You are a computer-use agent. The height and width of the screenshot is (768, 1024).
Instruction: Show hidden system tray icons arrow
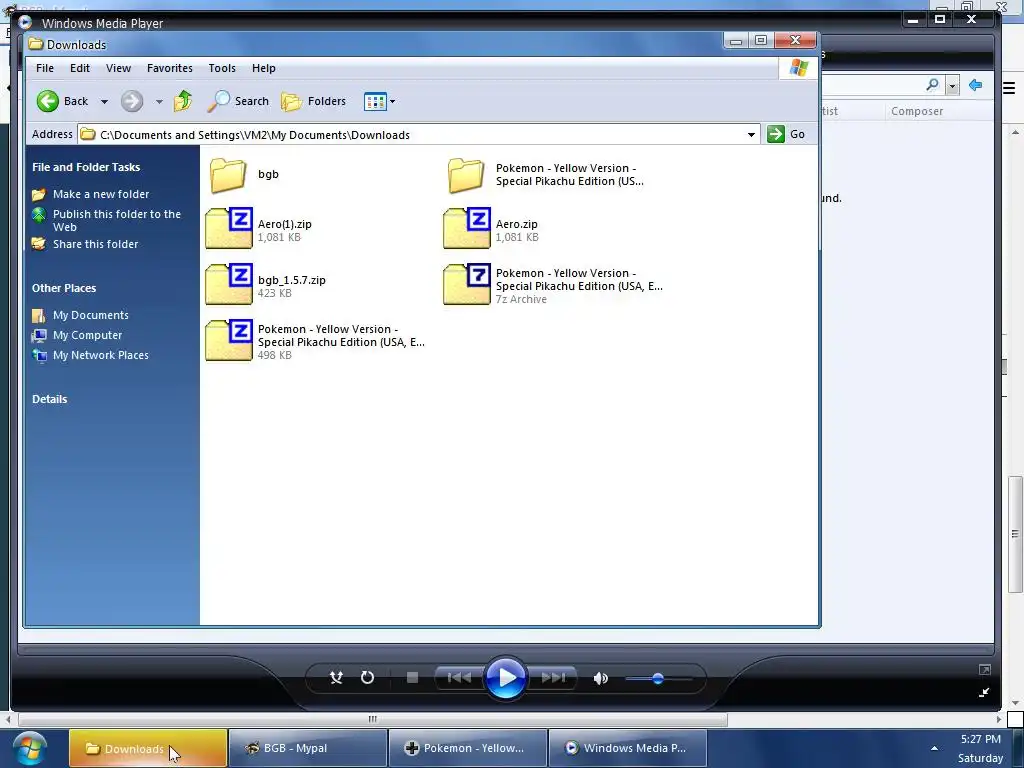(x=935, y=748)
